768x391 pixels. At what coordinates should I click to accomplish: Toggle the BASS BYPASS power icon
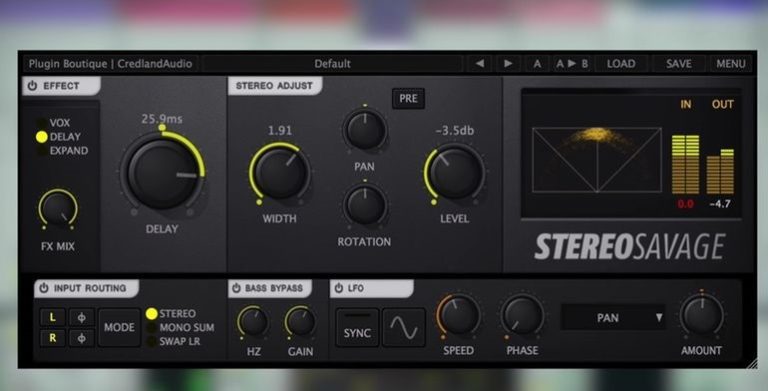click(x=236, y=288)
